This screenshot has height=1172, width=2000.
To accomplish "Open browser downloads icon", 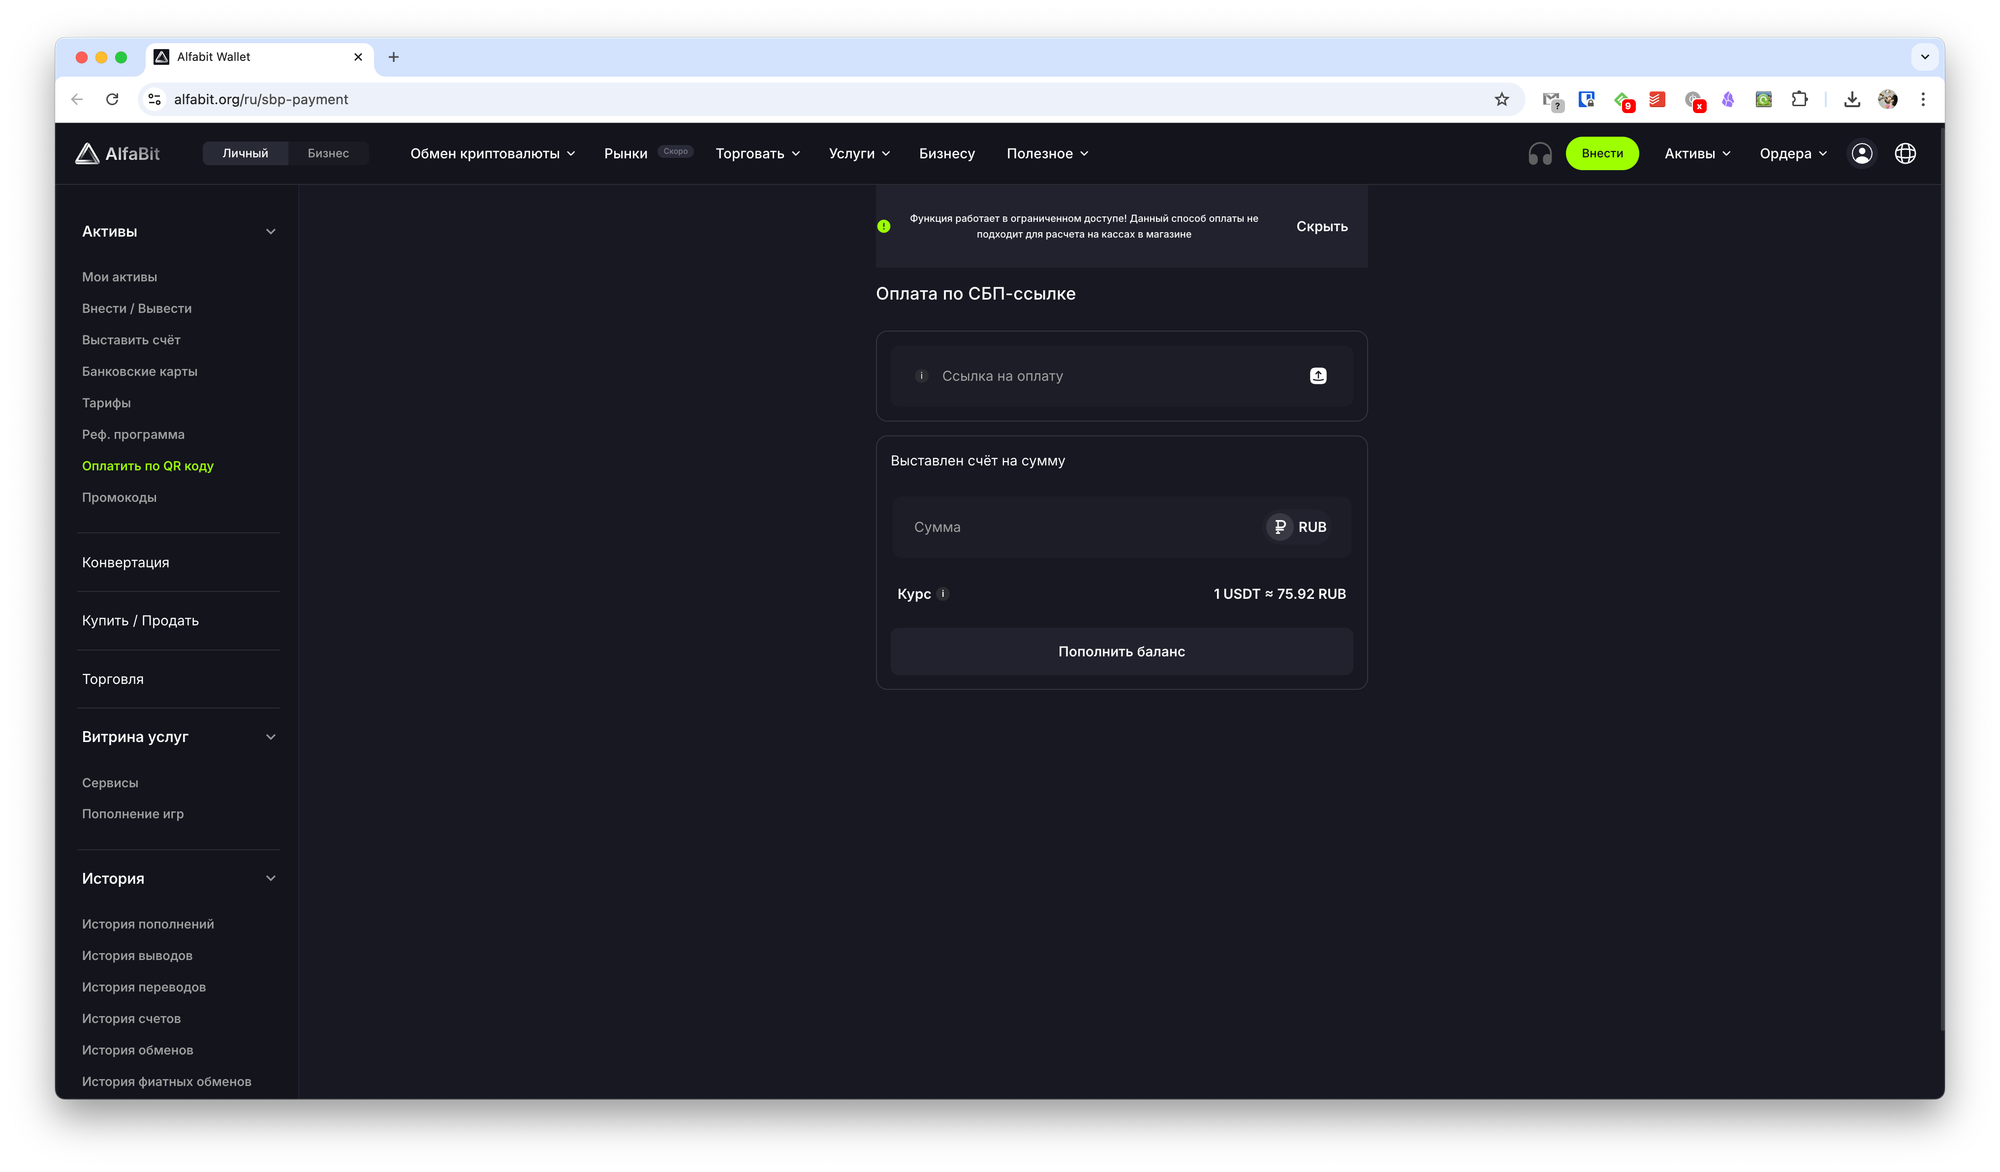I will point(1852,99).
